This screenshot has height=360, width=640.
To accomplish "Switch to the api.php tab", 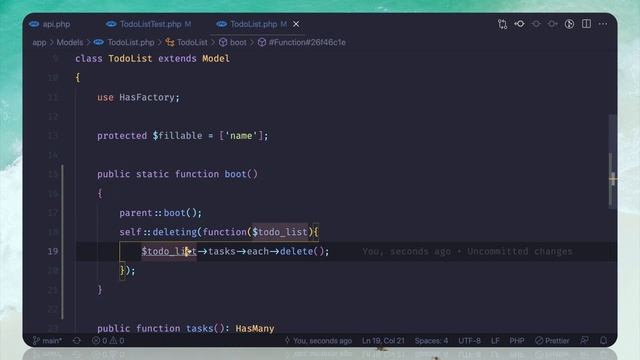I will click(49, 24).
